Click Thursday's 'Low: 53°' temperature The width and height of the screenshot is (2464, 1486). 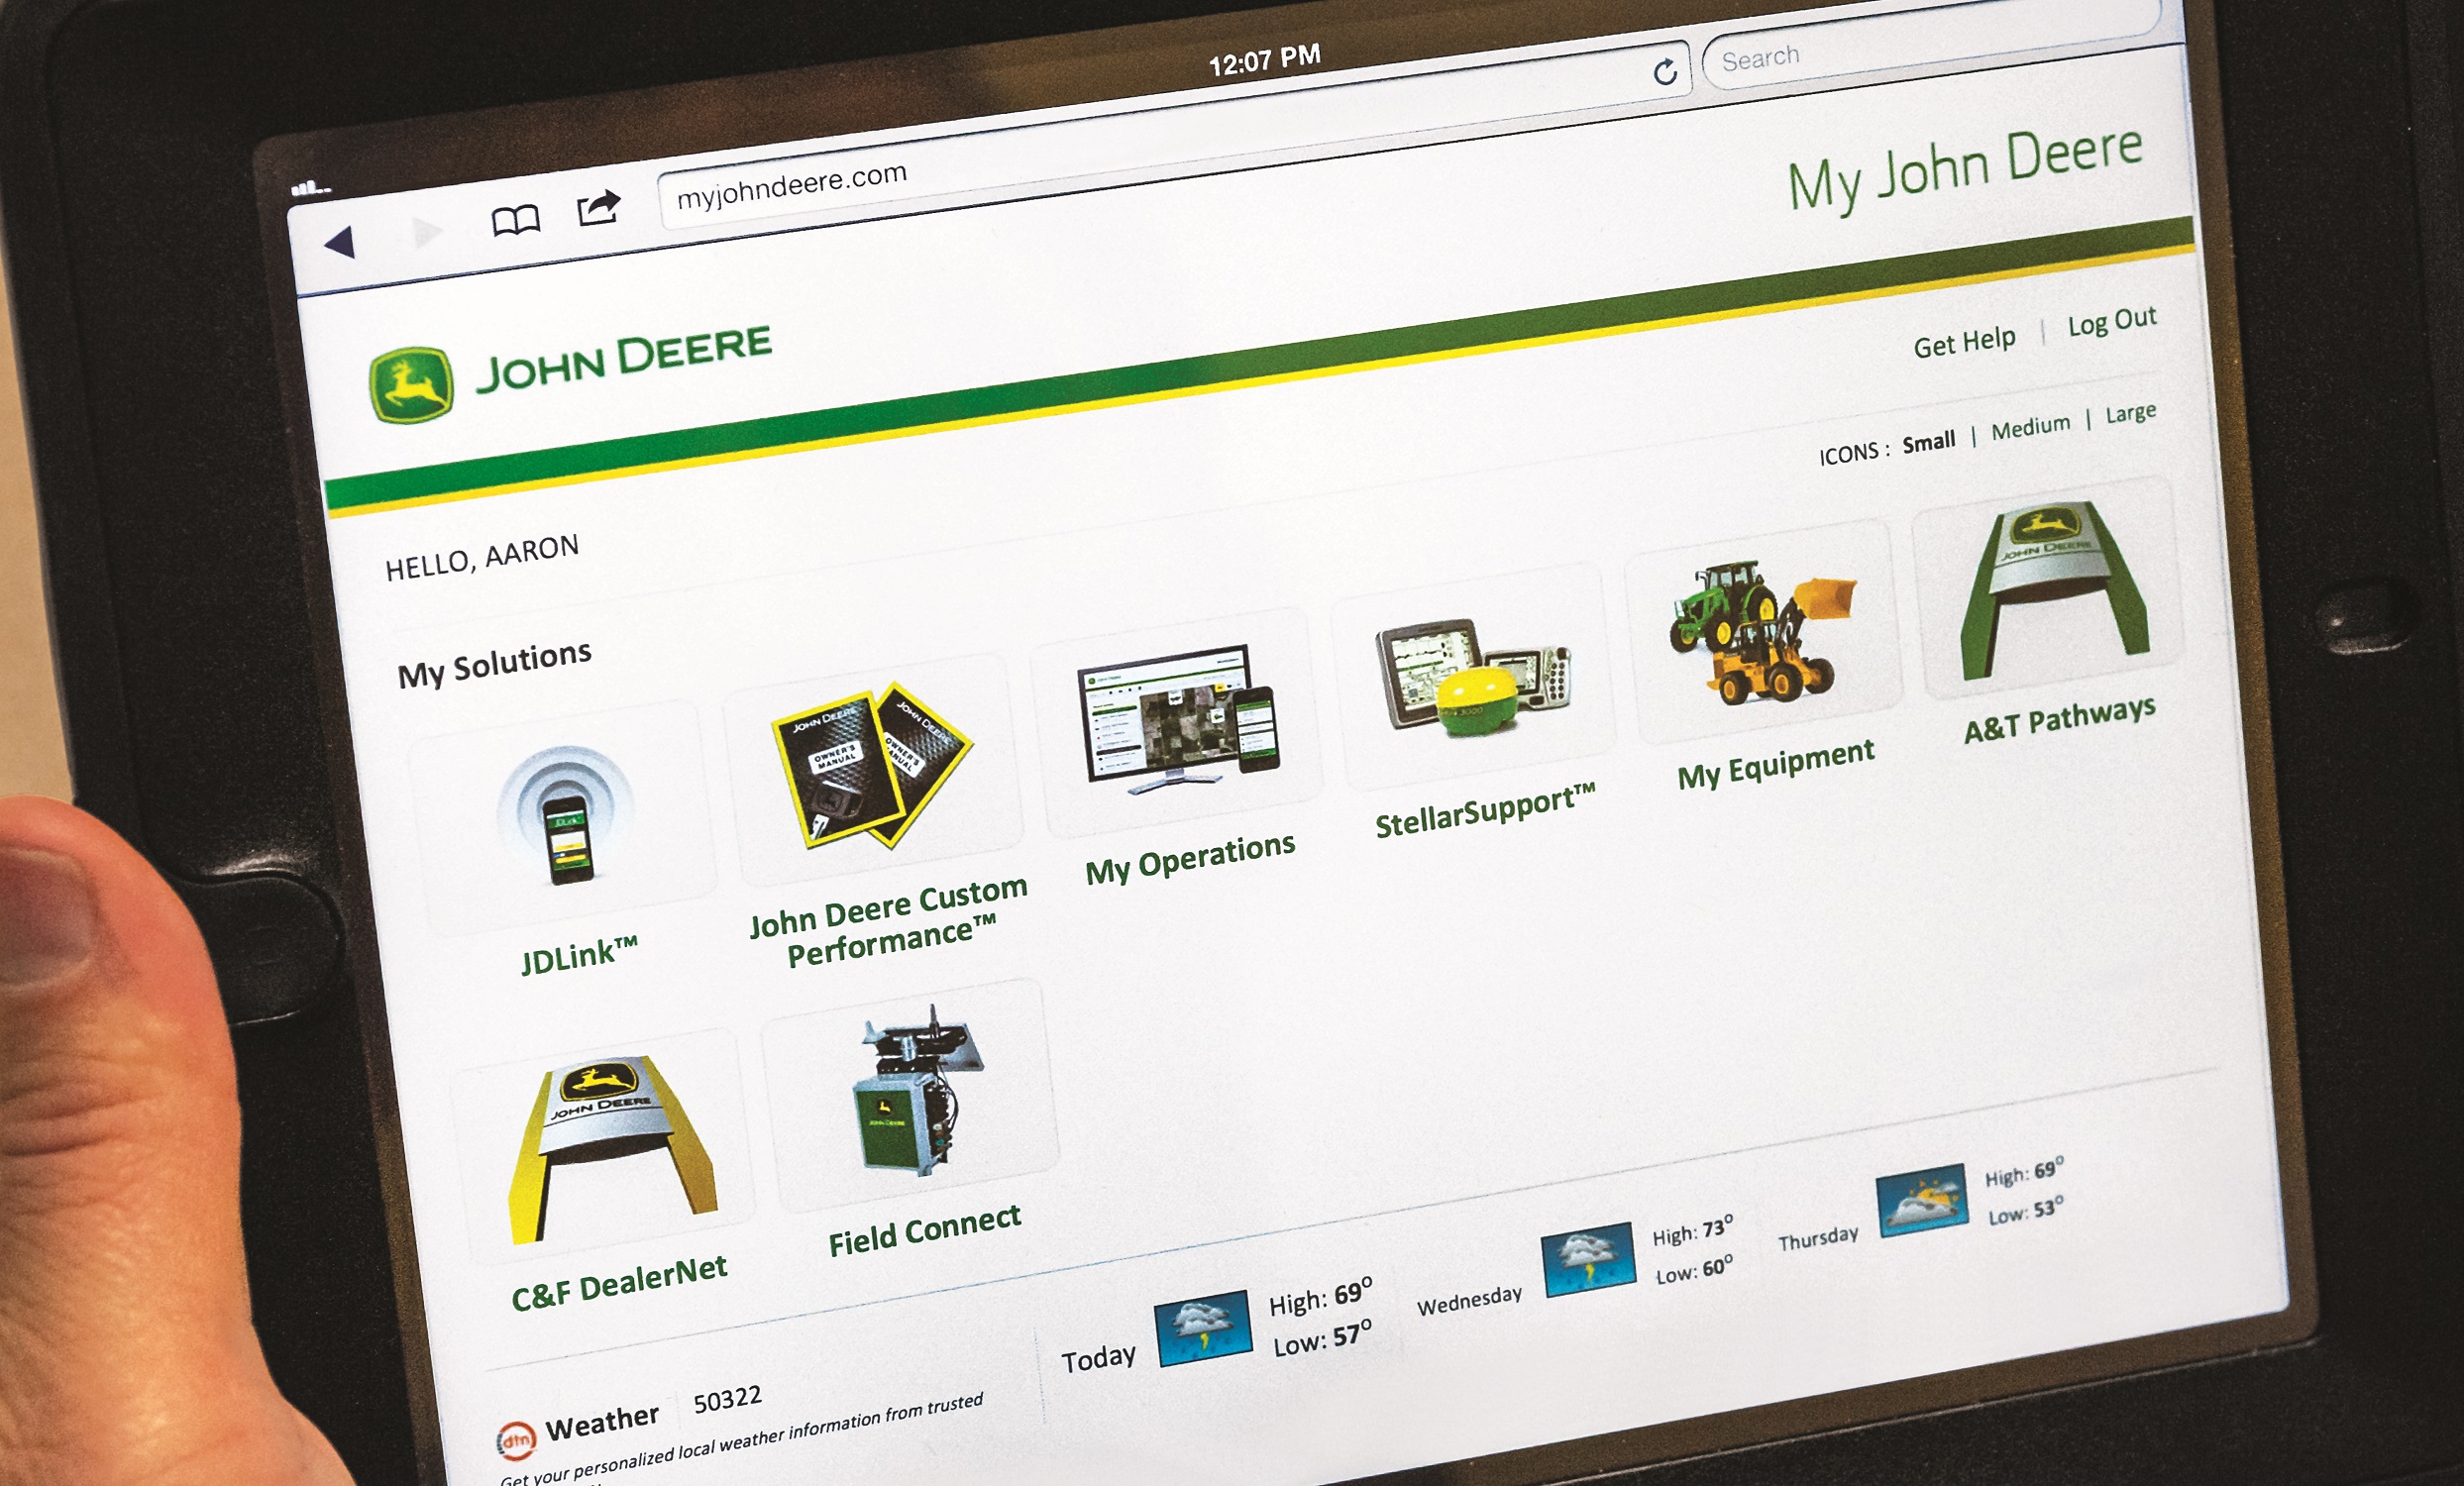point(2025,1211)
